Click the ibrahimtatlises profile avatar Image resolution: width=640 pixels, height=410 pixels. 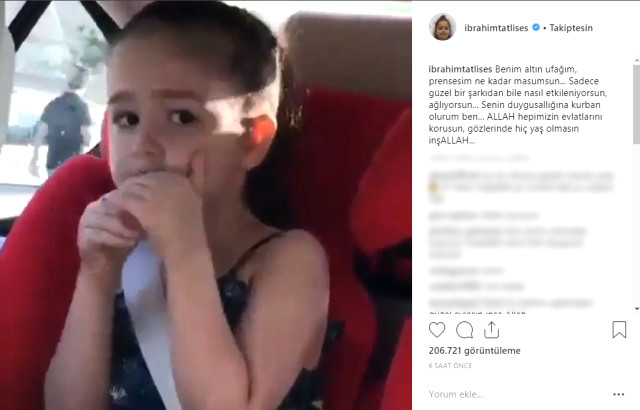coord(442,27)
